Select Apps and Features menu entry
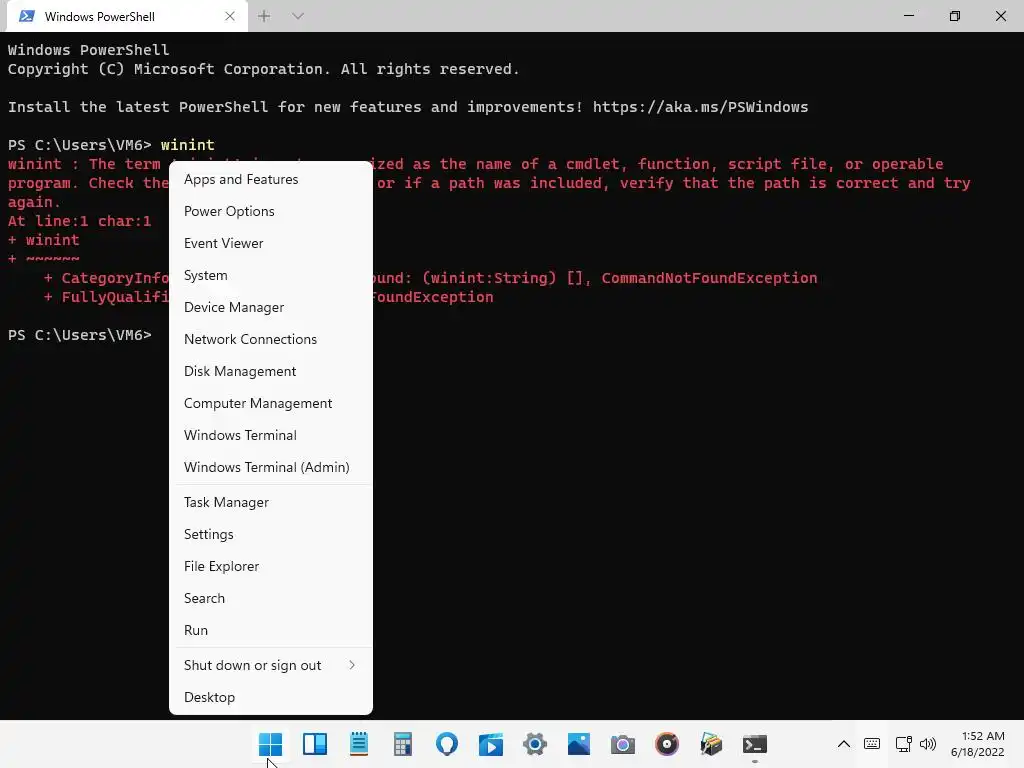Image resolution: width=1024 pixels, height=768 pixels. point(270,179)
